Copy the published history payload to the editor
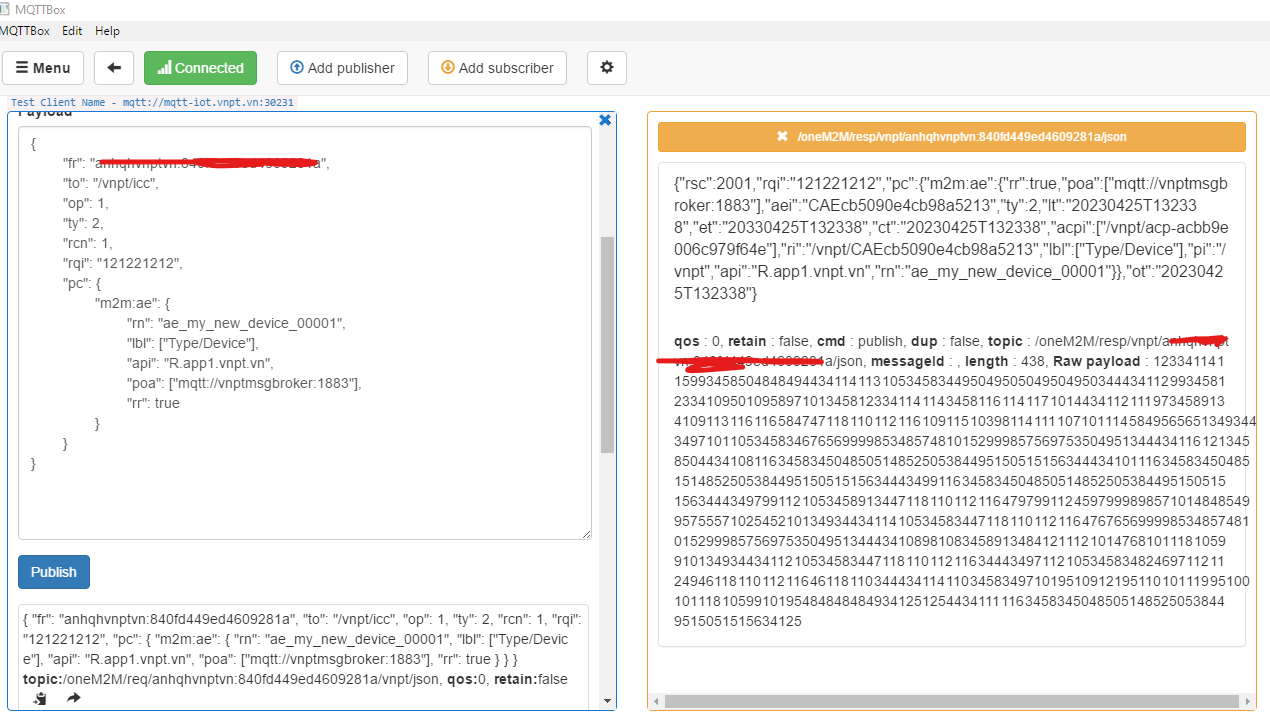 [x=40, y=699]
